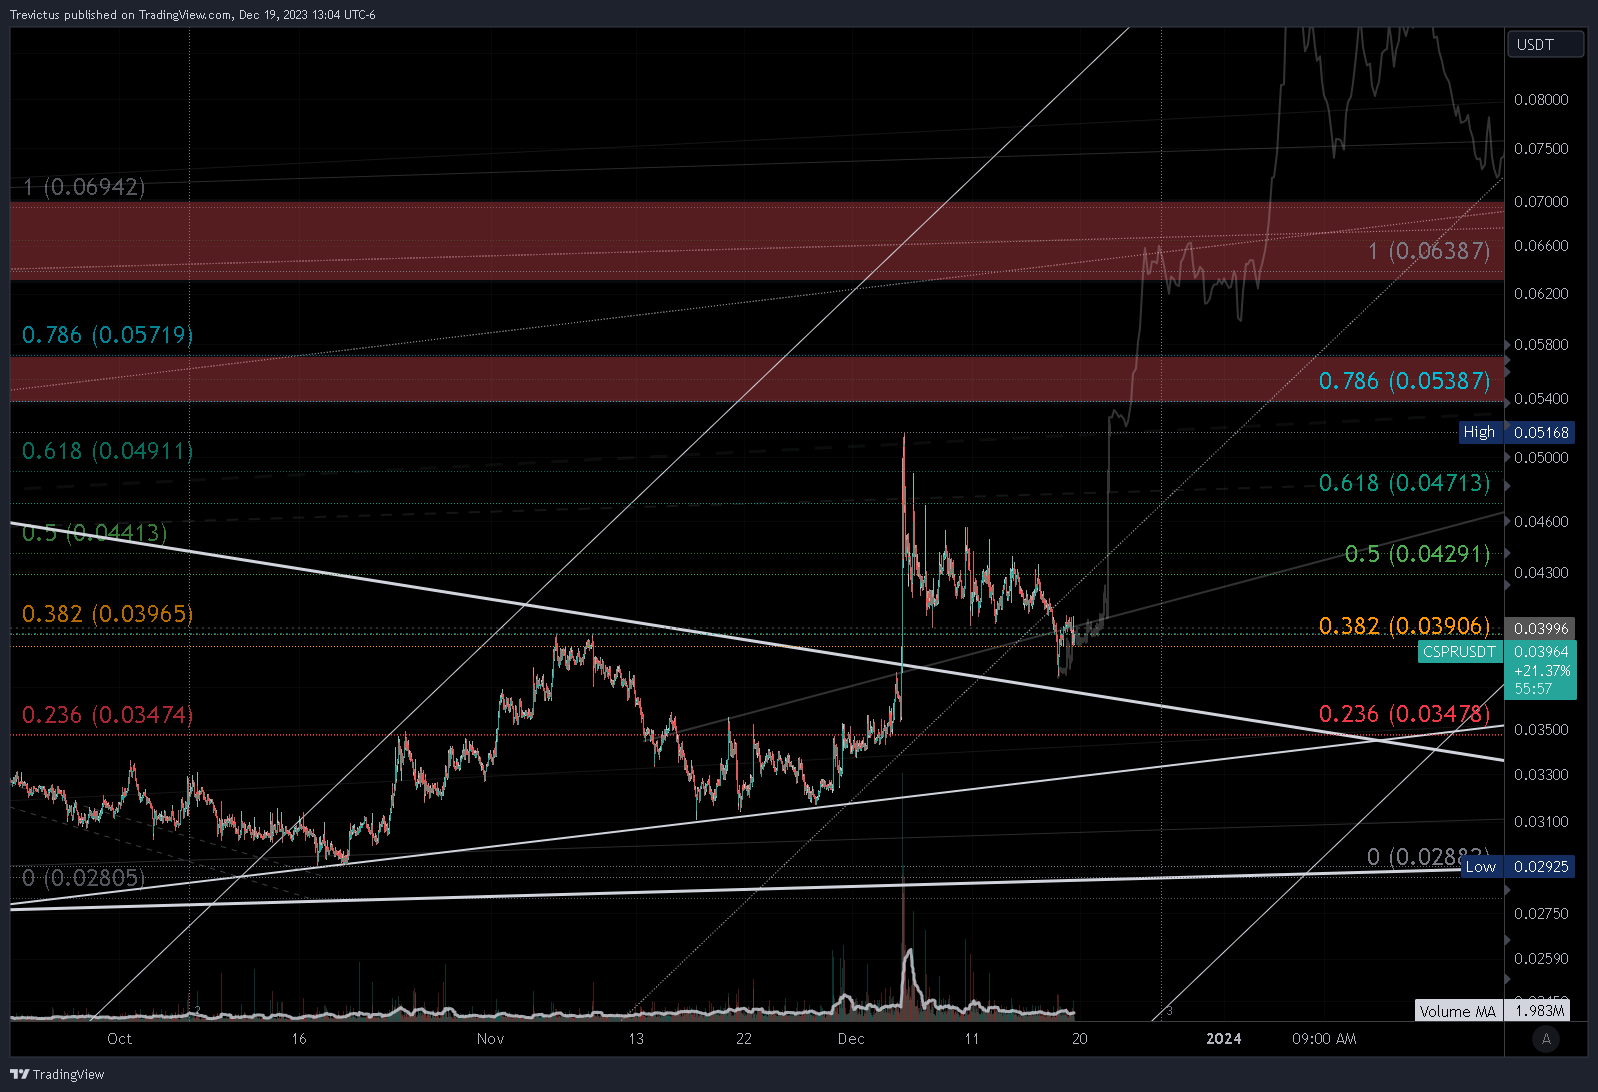
Task: Click the 11 date label on time axis
Action: coord(972,1039)
